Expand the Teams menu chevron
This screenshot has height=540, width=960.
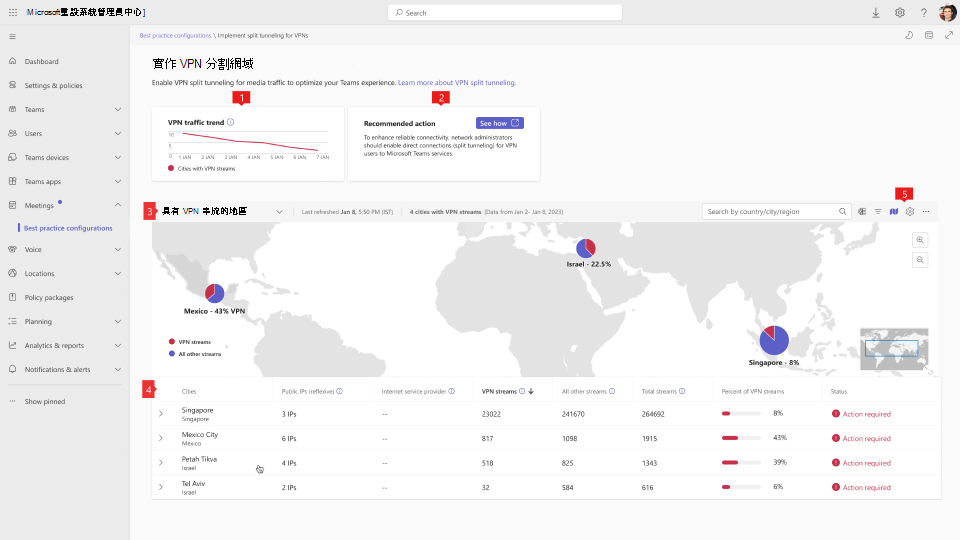[x=118, y=110]
